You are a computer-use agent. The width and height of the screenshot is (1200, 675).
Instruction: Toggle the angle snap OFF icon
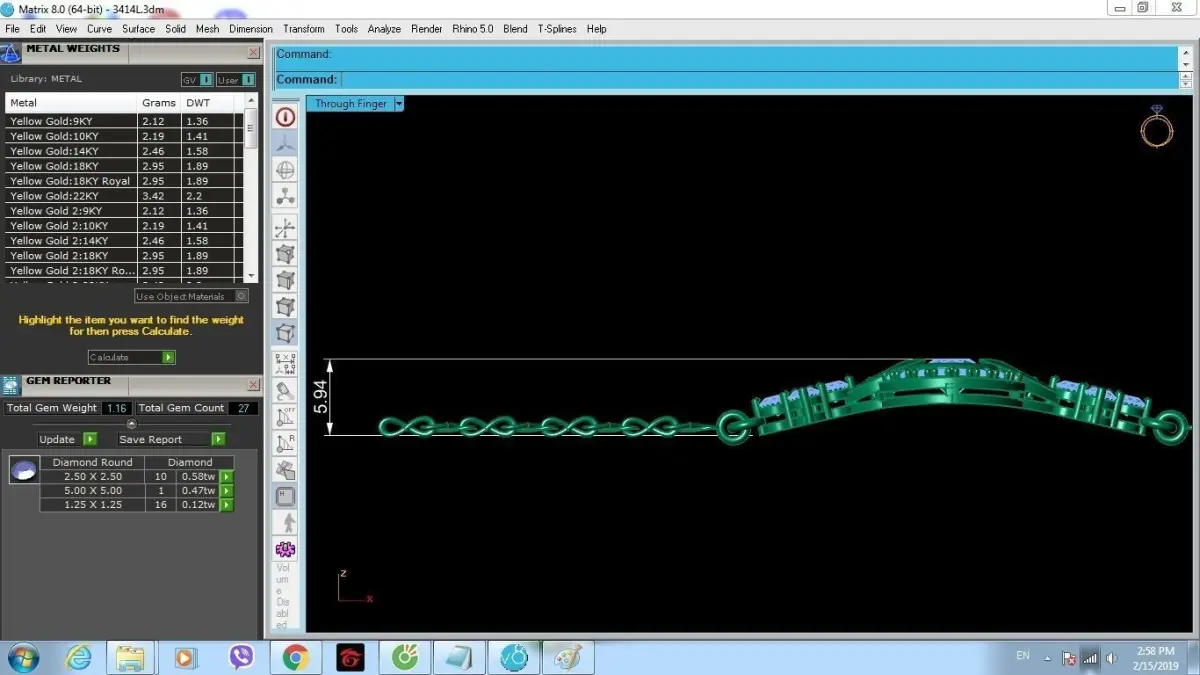285,416
